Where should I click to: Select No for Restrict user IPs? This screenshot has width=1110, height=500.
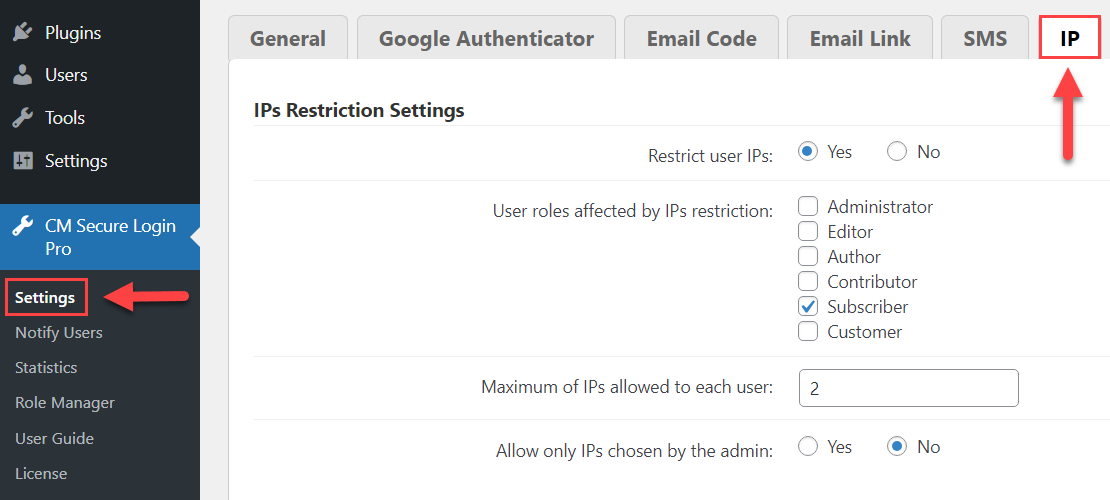[897, 152]
